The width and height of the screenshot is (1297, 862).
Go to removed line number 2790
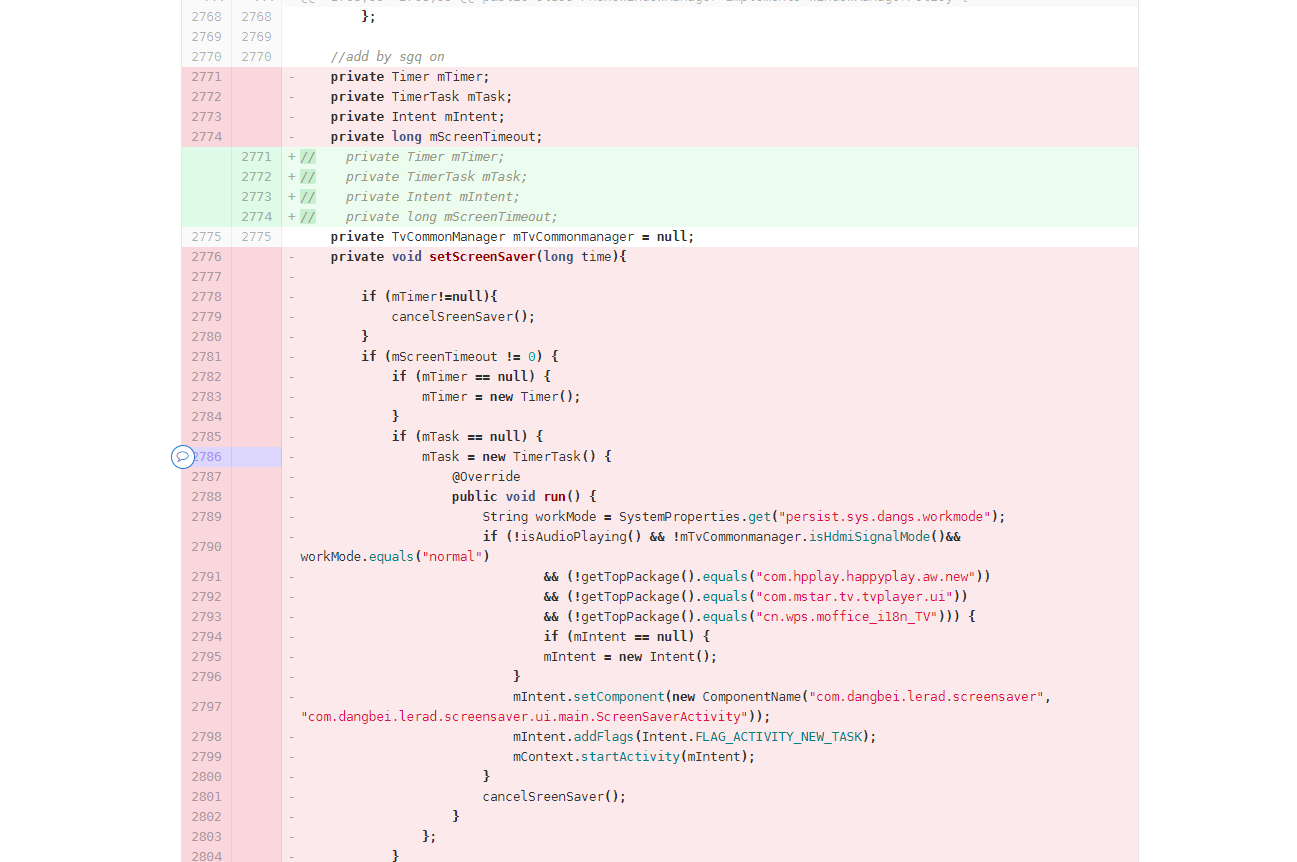point(206,547)
